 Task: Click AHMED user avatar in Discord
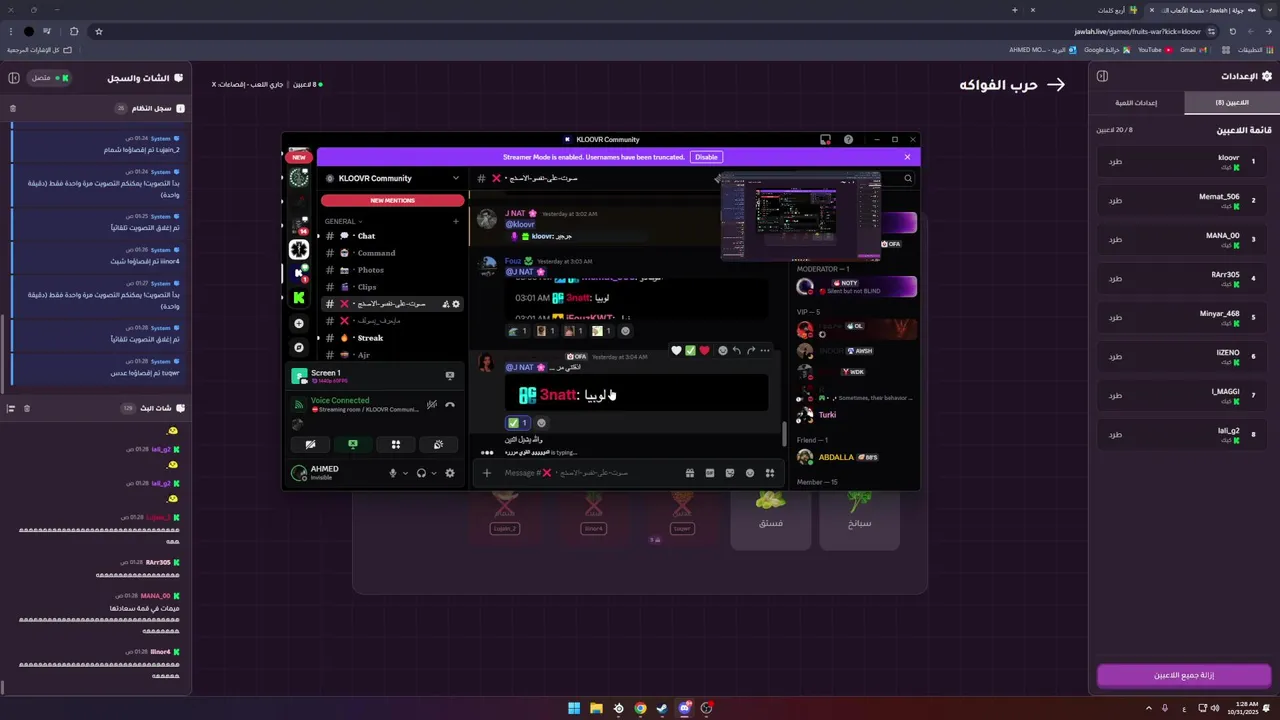pyautogui.click(x=298, y=473)
